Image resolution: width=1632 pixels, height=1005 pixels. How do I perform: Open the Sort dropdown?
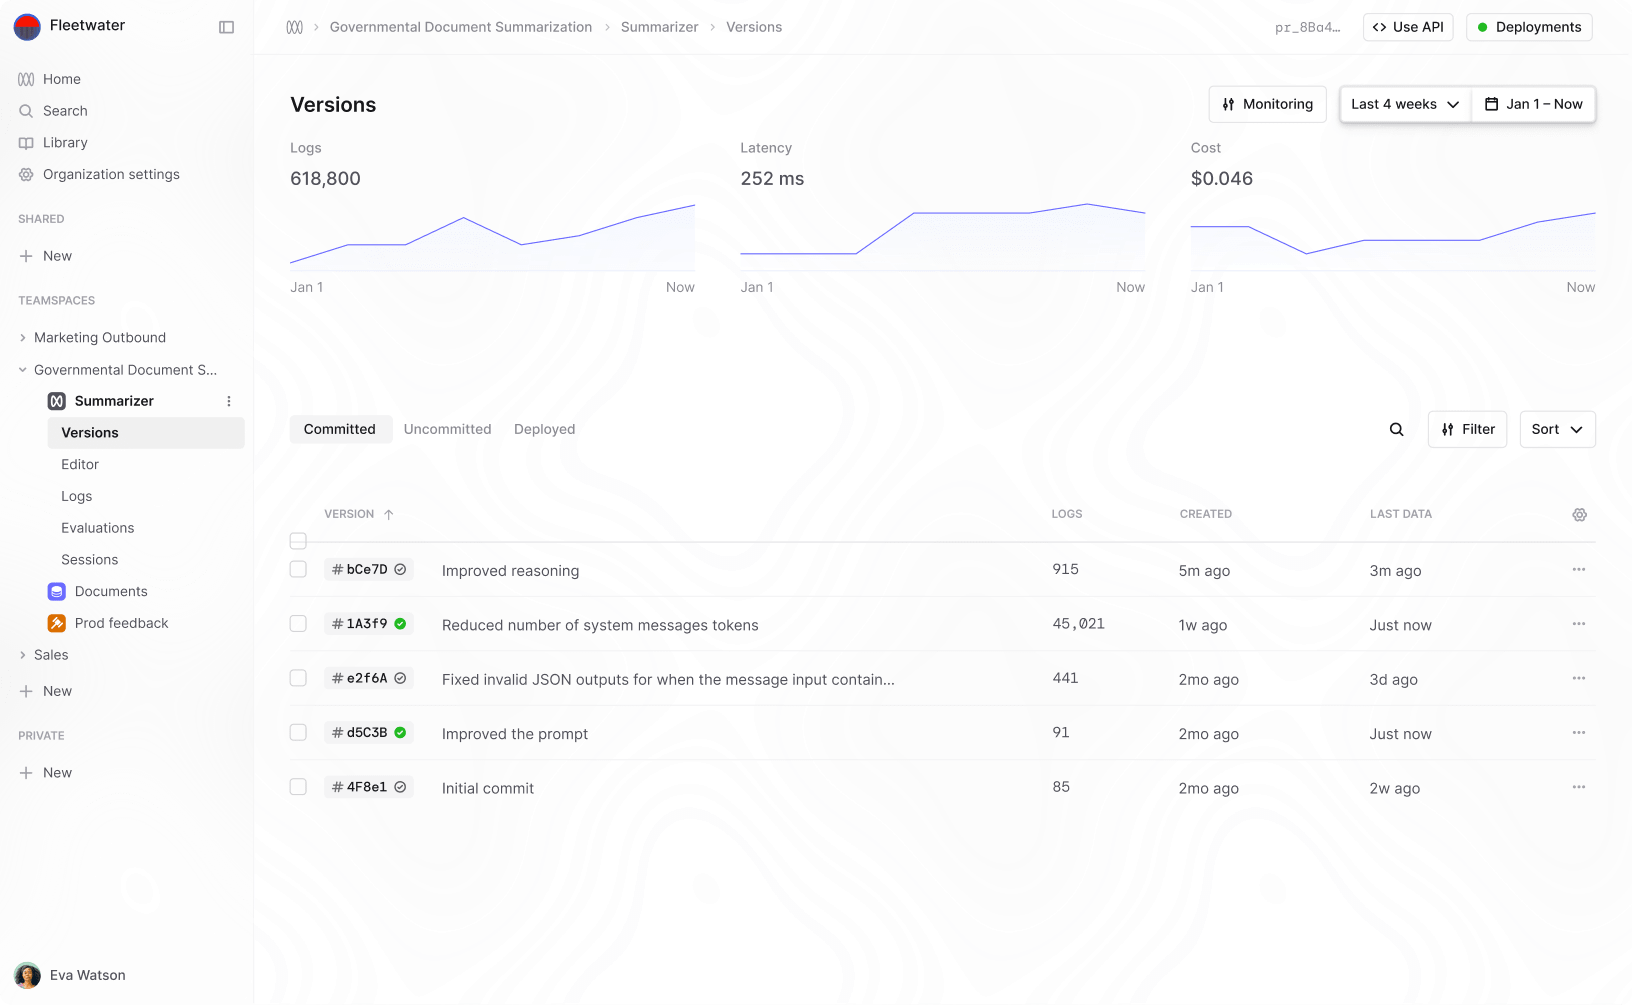tap(1556, 430)
